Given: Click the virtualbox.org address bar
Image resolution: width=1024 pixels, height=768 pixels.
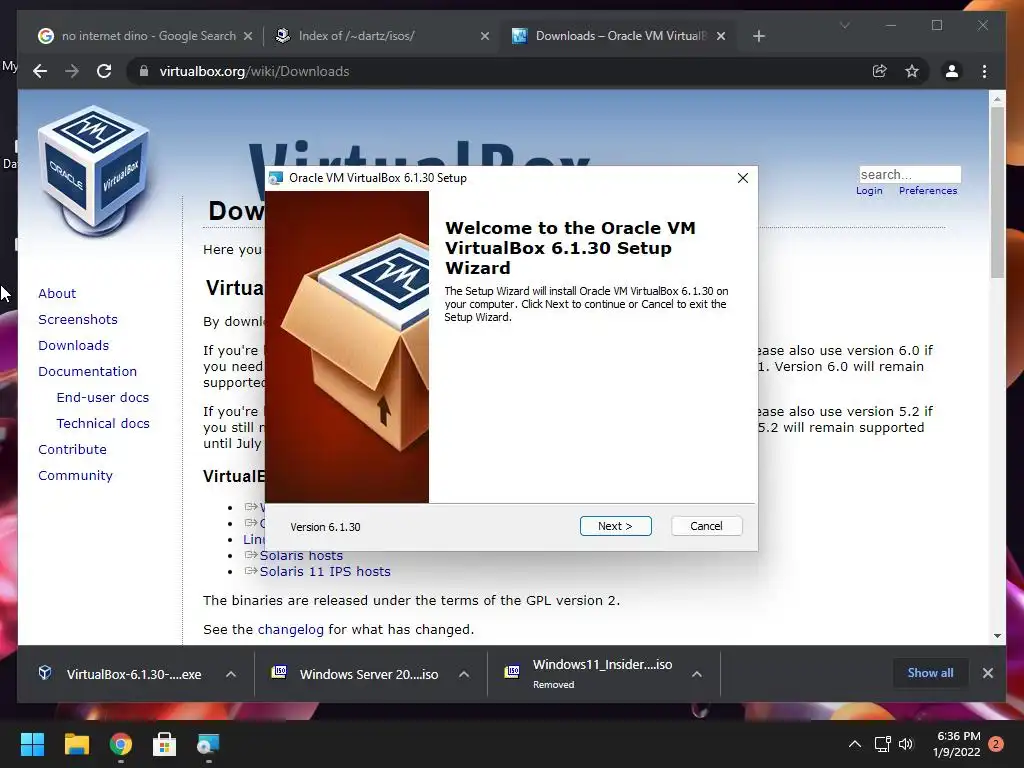Looking at the screenshot, I should 496,71.
